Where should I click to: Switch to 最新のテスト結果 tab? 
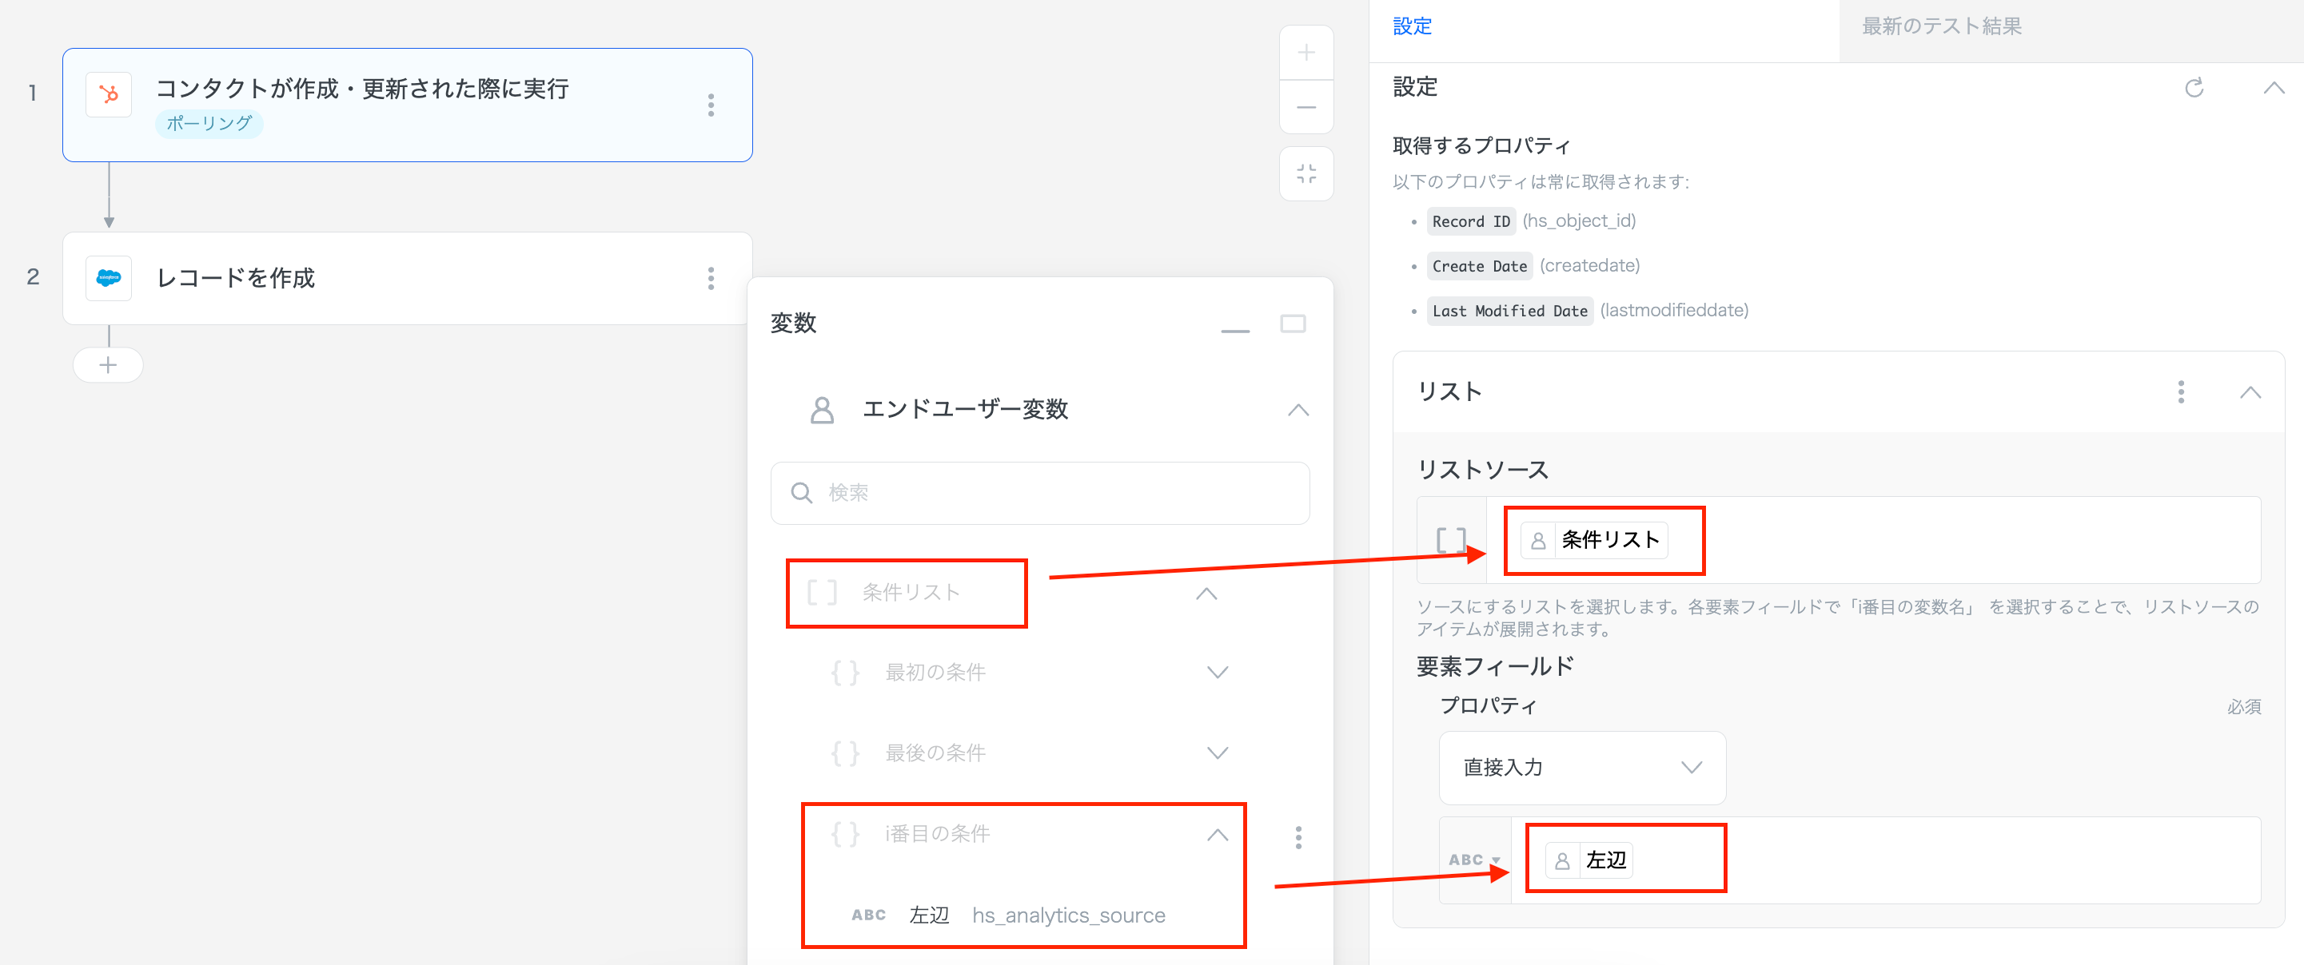click(1941, 27)
